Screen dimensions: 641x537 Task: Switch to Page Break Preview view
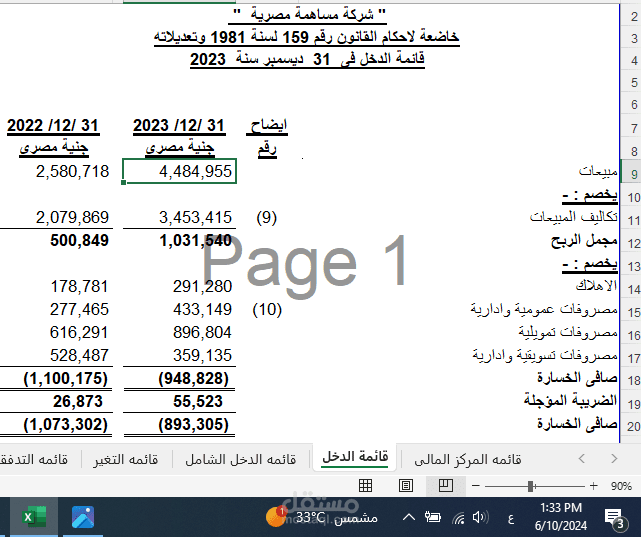(446, 486)
